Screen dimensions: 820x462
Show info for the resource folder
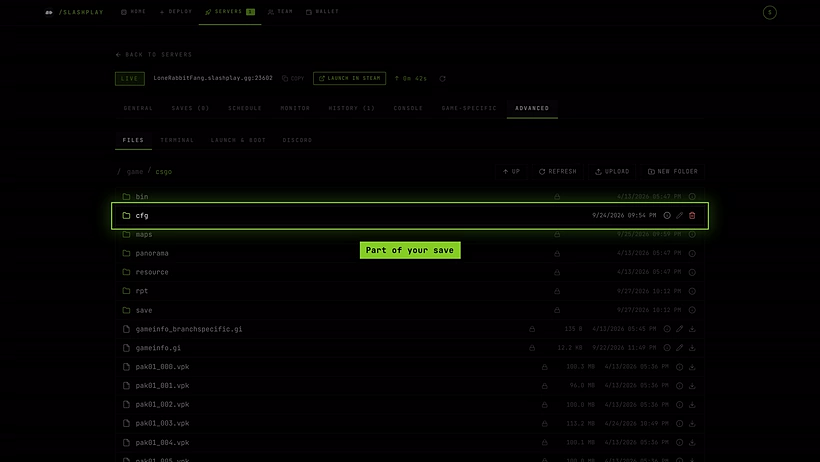click(x=692, y=272)
